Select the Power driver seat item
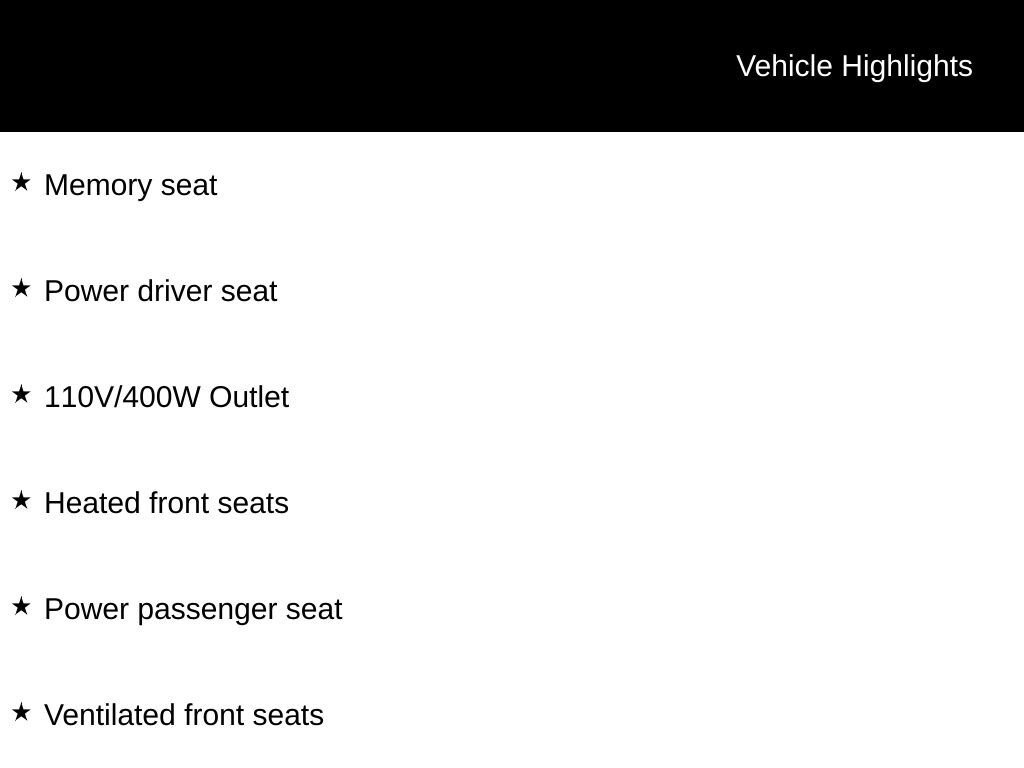 click(x=160, y=292)
